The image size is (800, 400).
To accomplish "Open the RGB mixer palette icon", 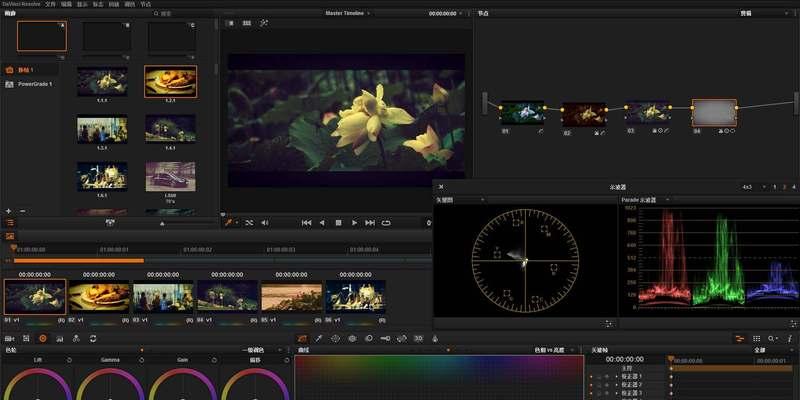I will point(76,338).
